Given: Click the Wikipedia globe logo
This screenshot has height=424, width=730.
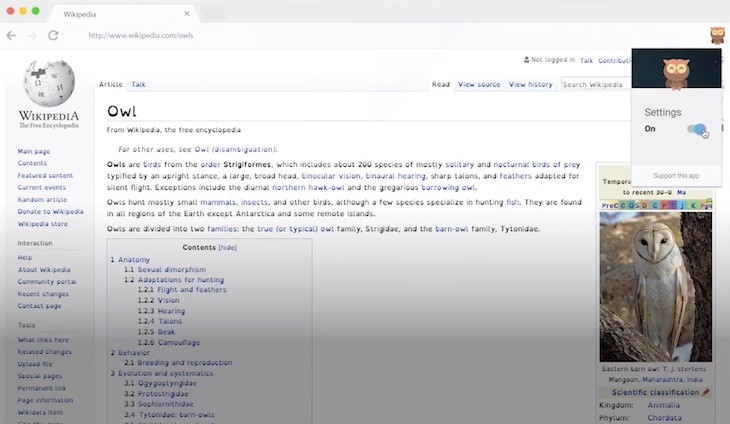Looking at the screenshot, I should click(48, 87).
